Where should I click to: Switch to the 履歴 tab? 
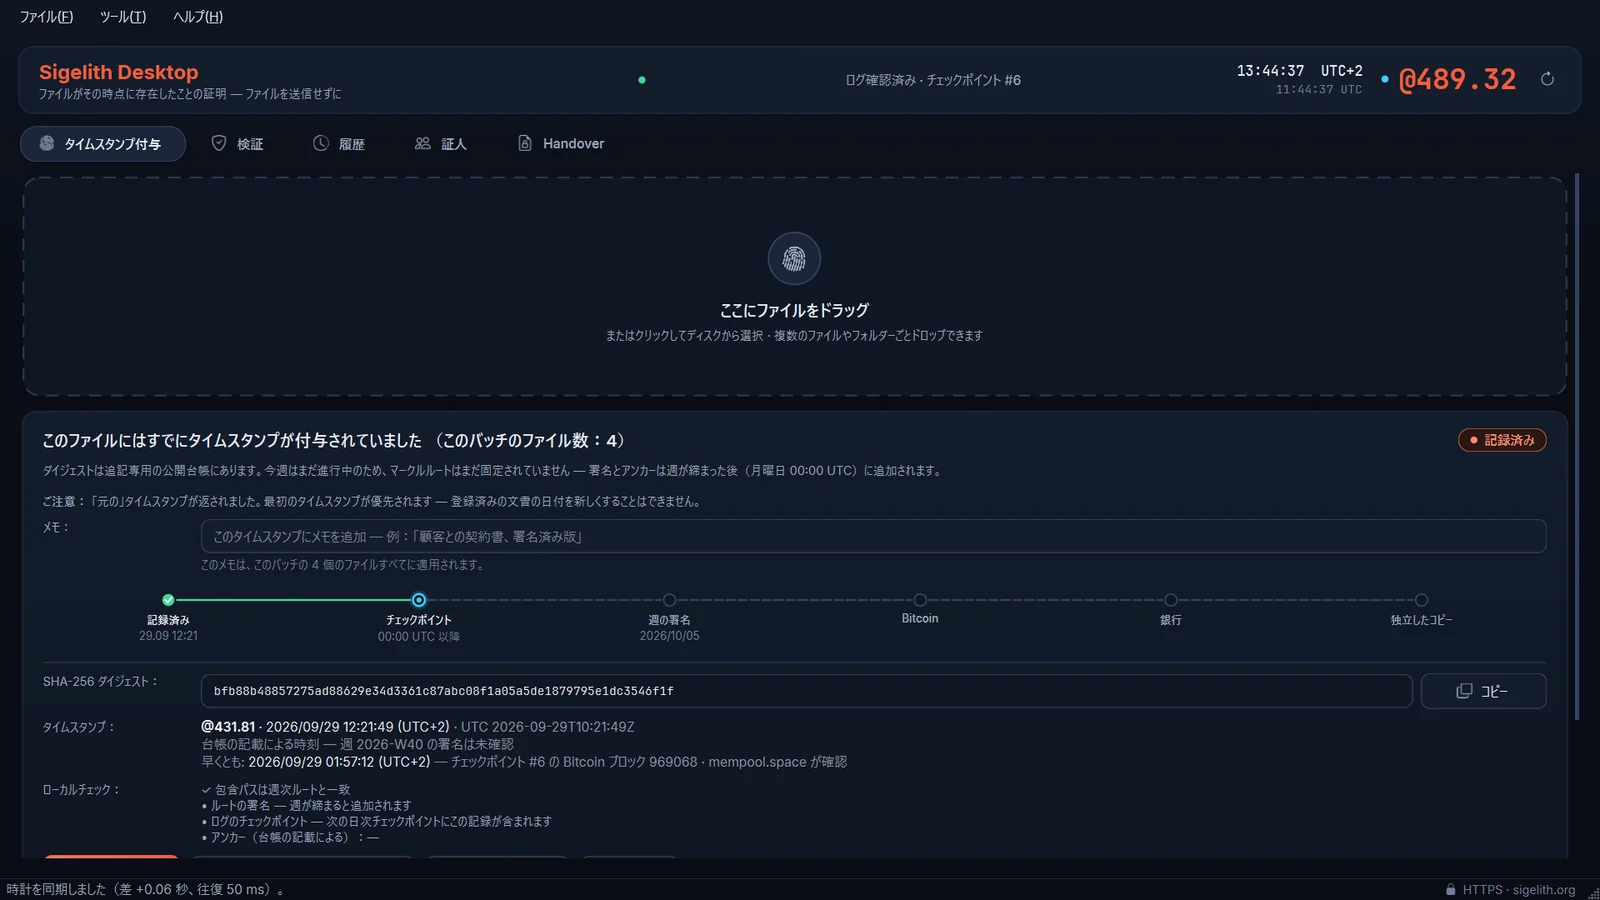pos(338,144)
